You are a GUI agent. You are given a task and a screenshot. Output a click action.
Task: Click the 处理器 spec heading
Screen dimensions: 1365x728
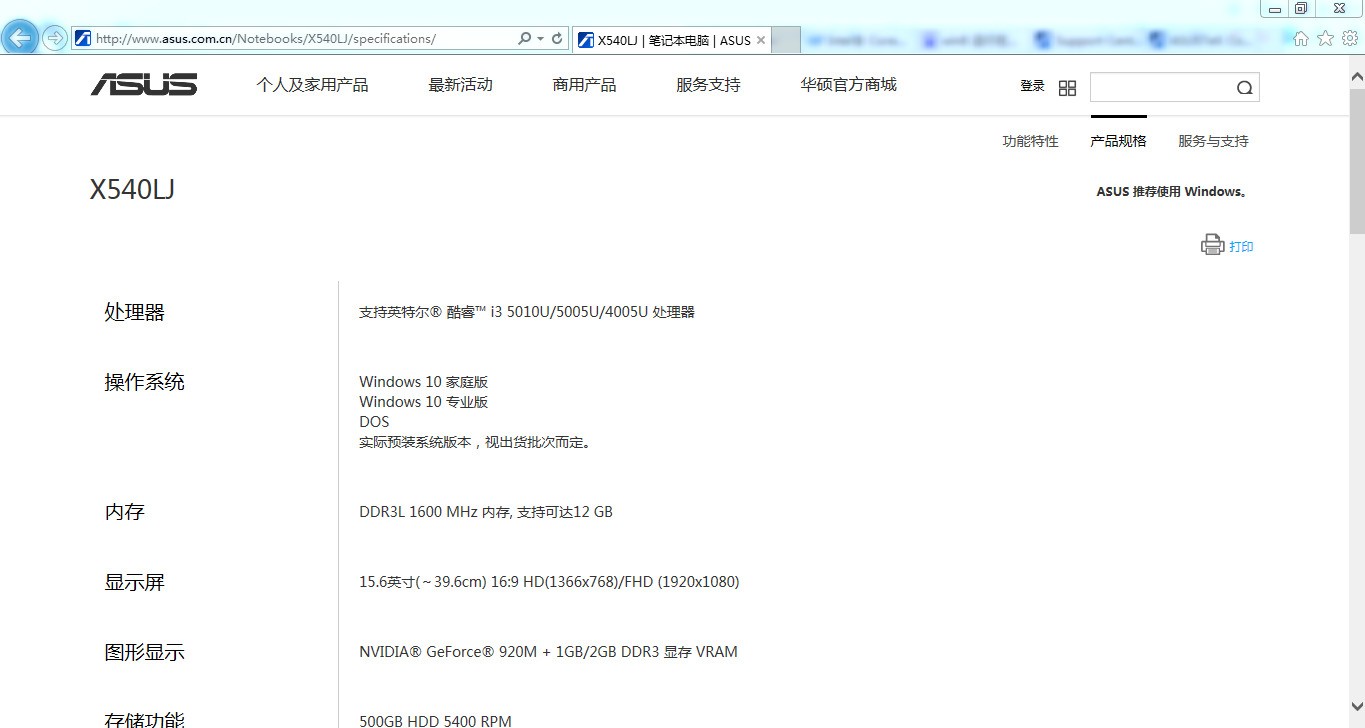[134, 312]
